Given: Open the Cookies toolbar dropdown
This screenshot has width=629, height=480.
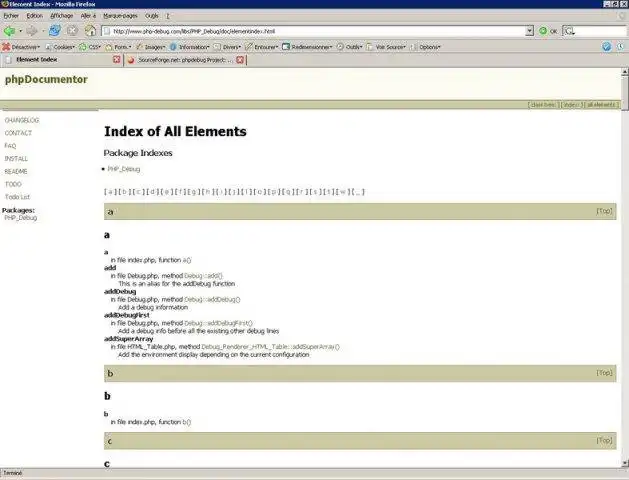Looking at the screenshot, I should pos(60,47).
